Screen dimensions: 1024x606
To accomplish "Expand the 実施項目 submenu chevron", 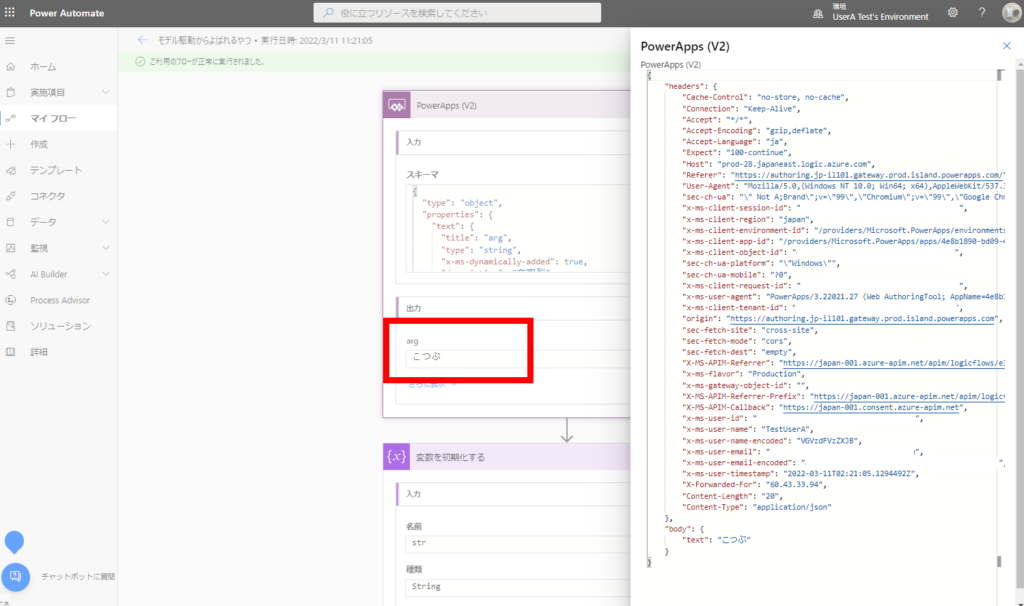I will click(x=106, y=93).
